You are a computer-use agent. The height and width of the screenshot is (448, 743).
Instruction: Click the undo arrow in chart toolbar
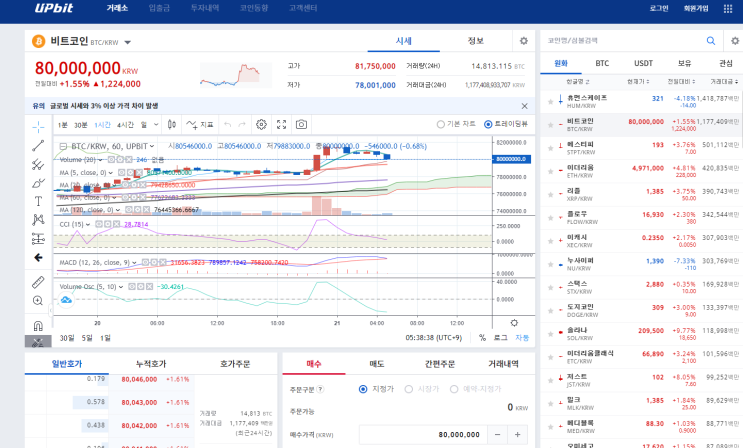tap(227, 124)
